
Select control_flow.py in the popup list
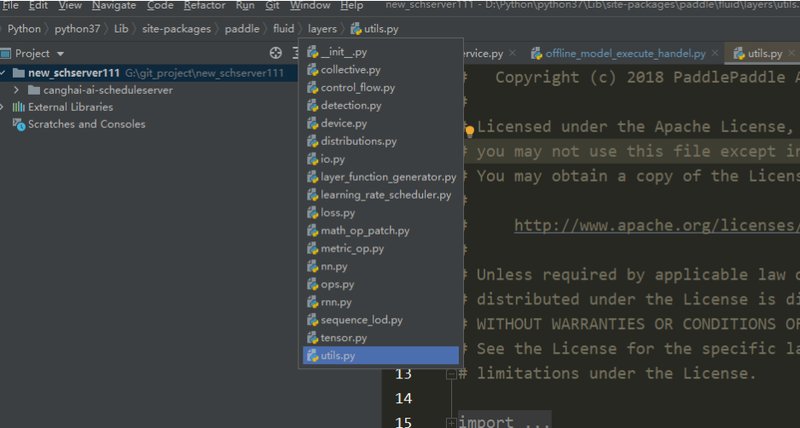tap(381, 88)
